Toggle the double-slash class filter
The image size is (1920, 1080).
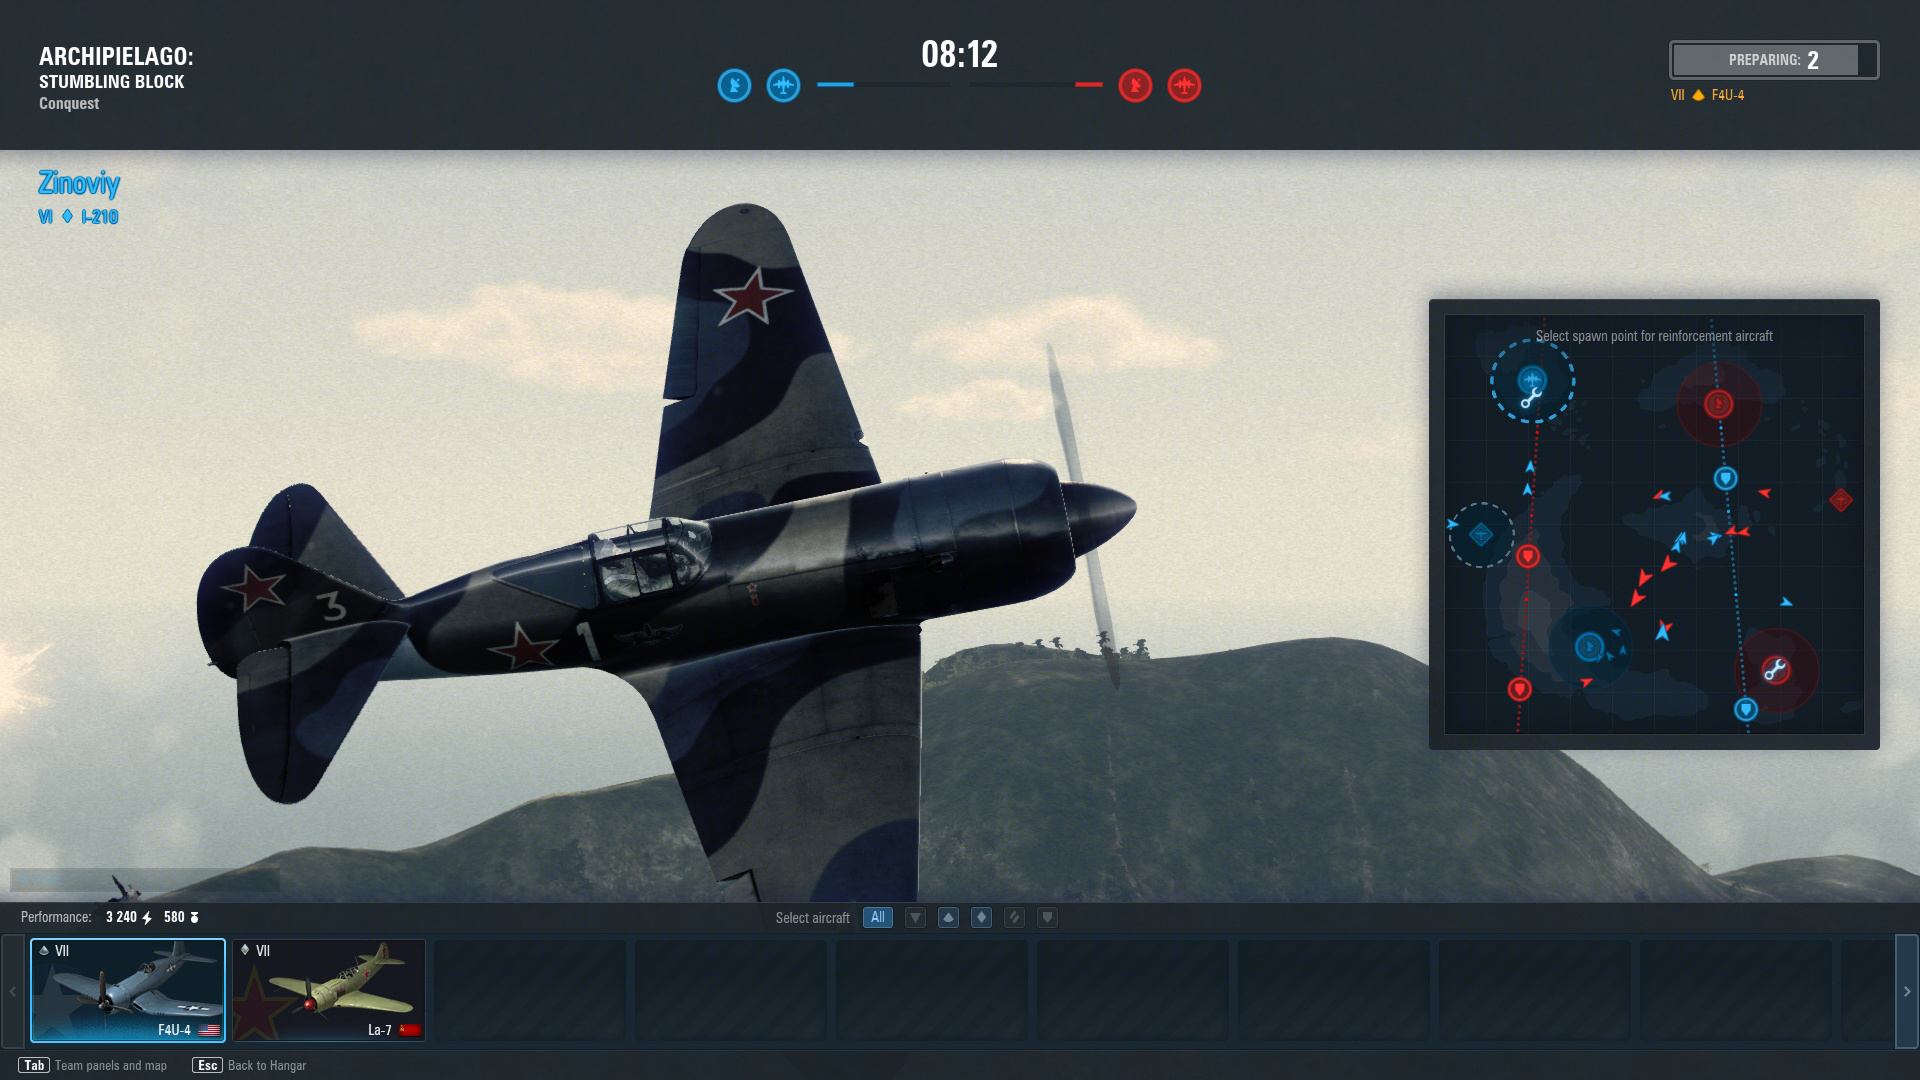pyautogui.click(x=1014, y=917)
